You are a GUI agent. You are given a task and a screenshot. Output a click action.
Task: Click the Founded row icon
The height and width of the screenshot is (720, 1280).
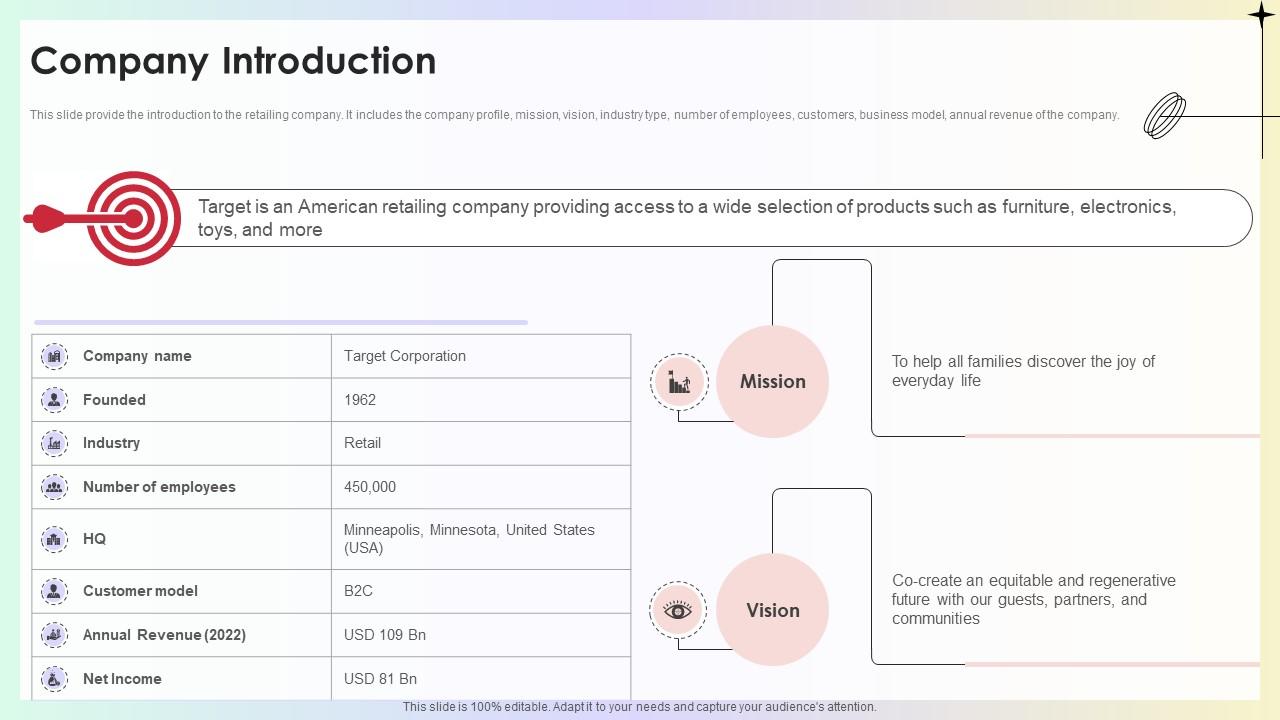pyautogui.click(x=54, y=400)
